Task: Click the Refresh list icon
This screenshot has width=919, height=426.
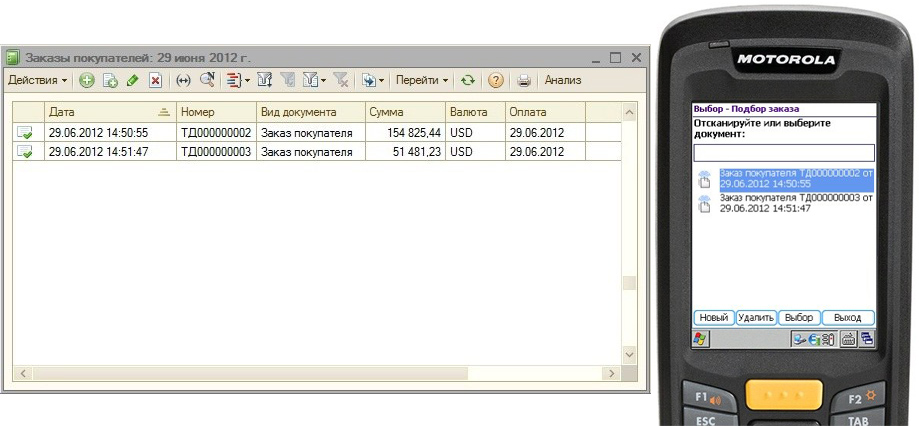Action: tap(467, 80)
